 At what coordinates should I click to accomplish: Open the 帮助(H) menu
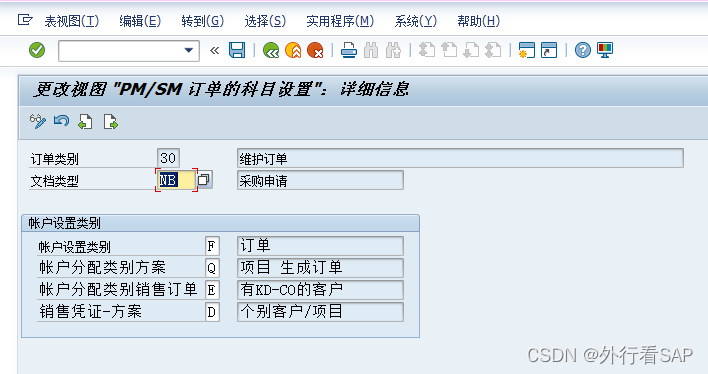click(478, 21)
